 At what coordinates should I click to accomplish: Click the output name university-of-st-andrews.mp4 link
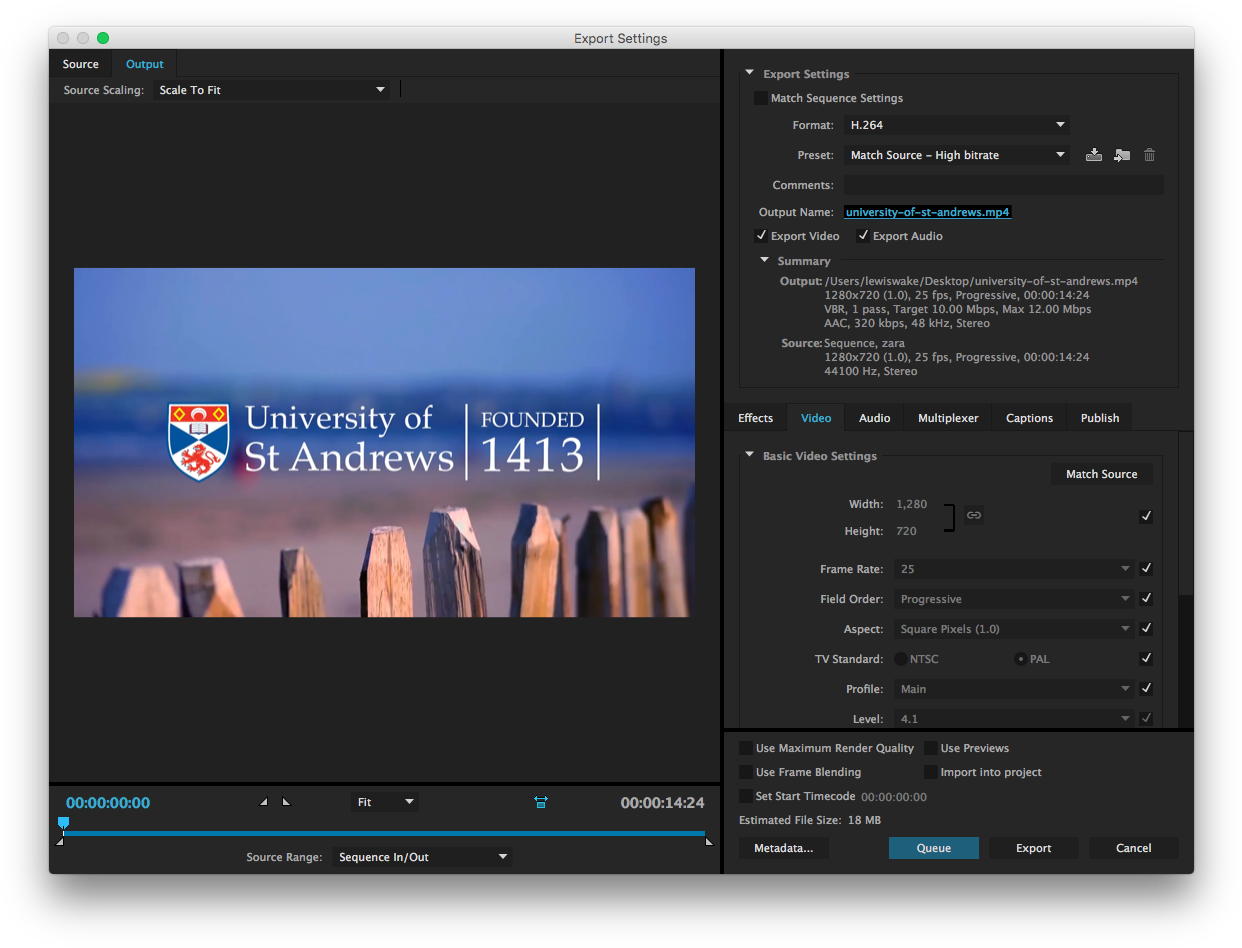point(928,212)
